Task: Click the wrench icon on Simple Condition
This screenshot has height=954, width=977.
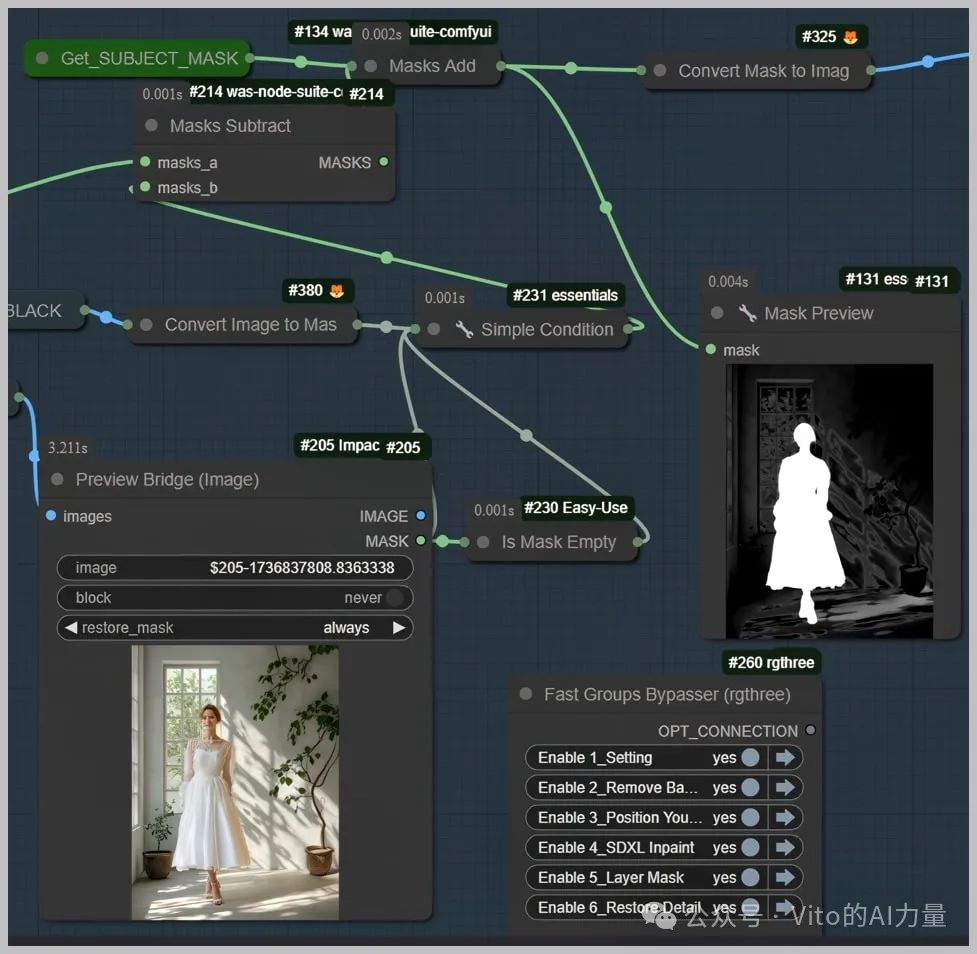Action: point(464,329)
